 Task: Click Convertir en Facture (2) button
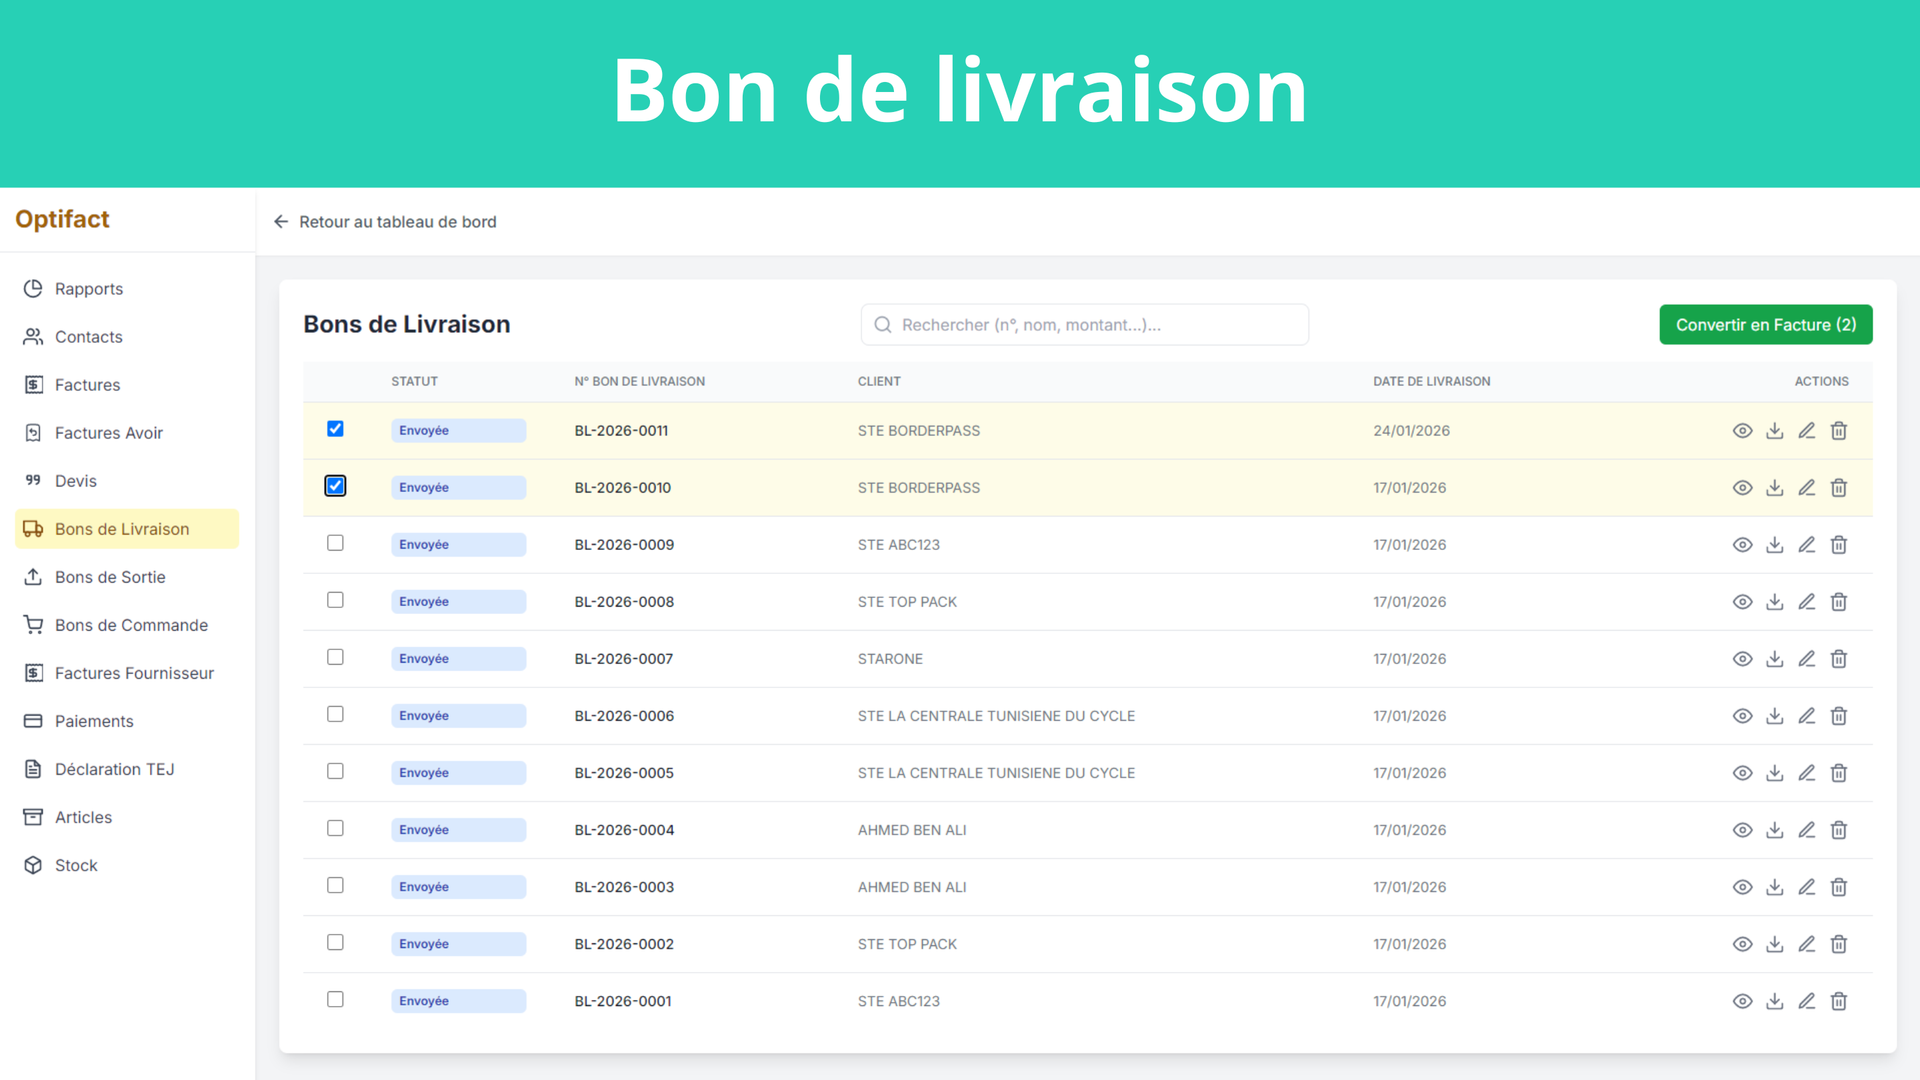click(1765, 325)
